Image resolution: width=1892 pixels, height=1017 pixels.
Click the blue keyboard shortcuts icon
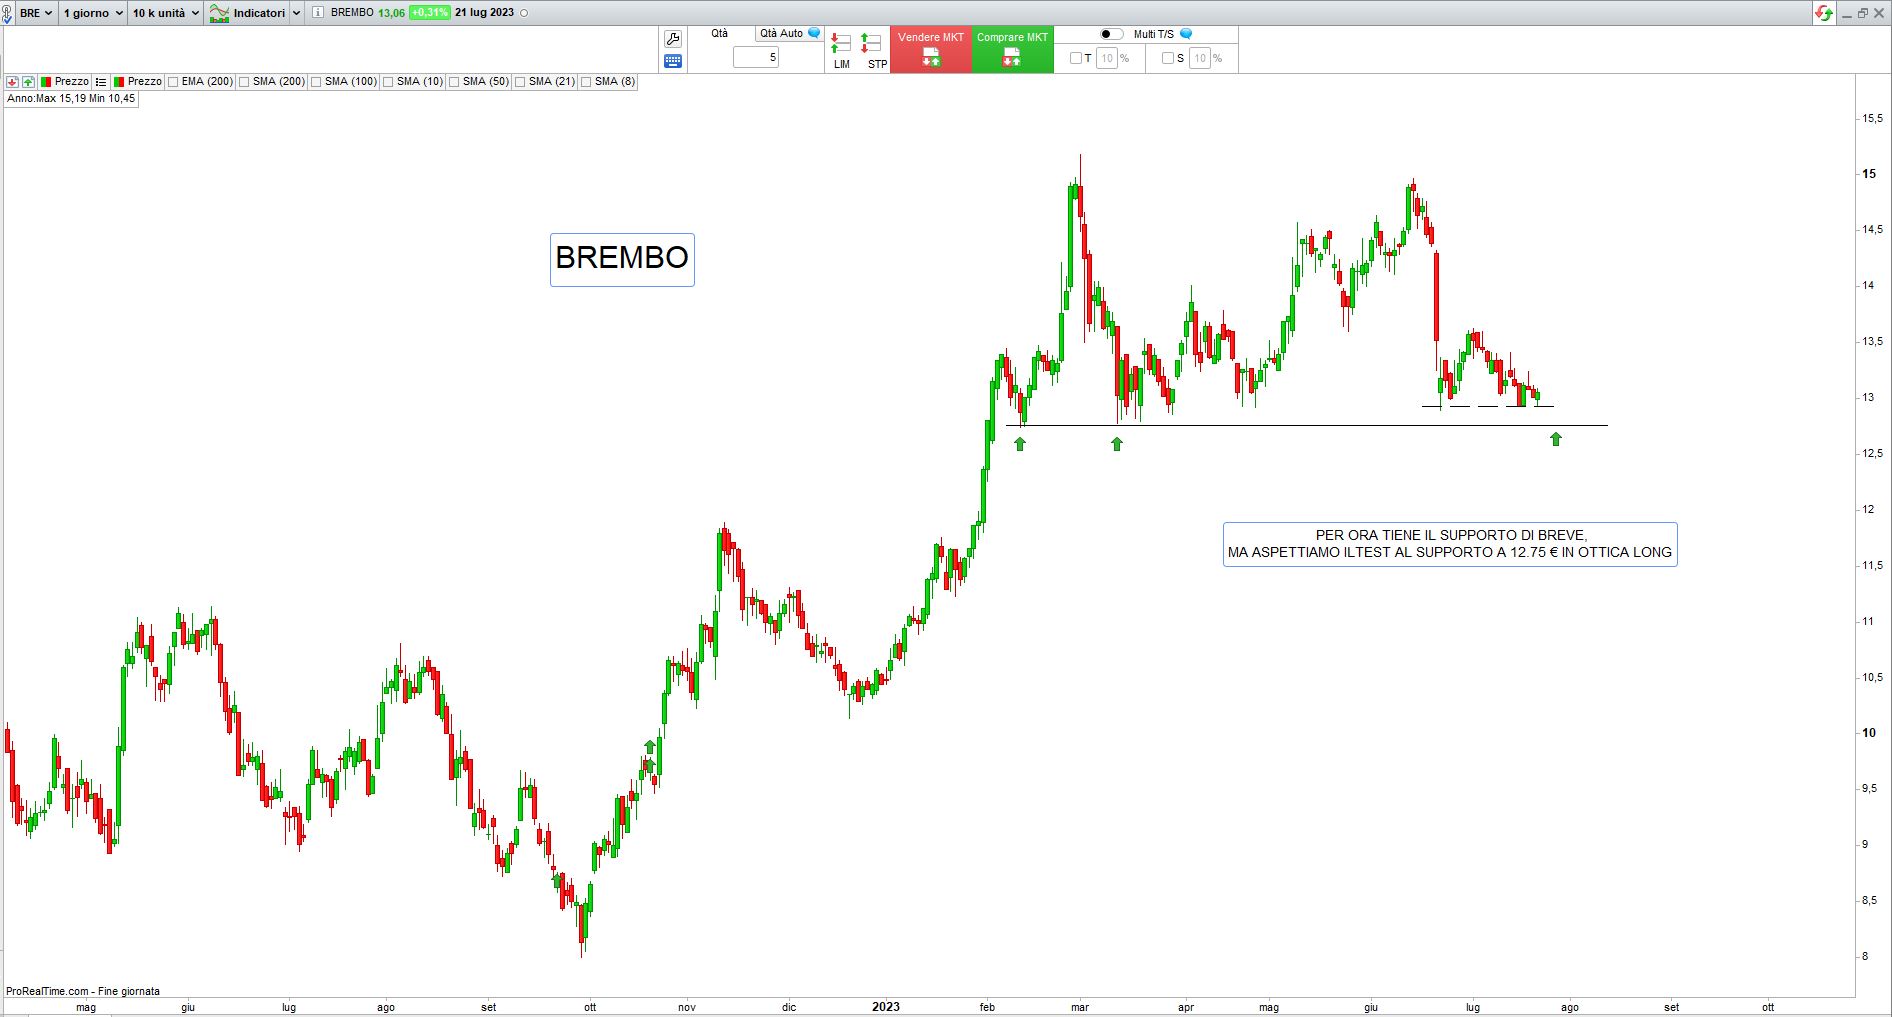[673, 61]
